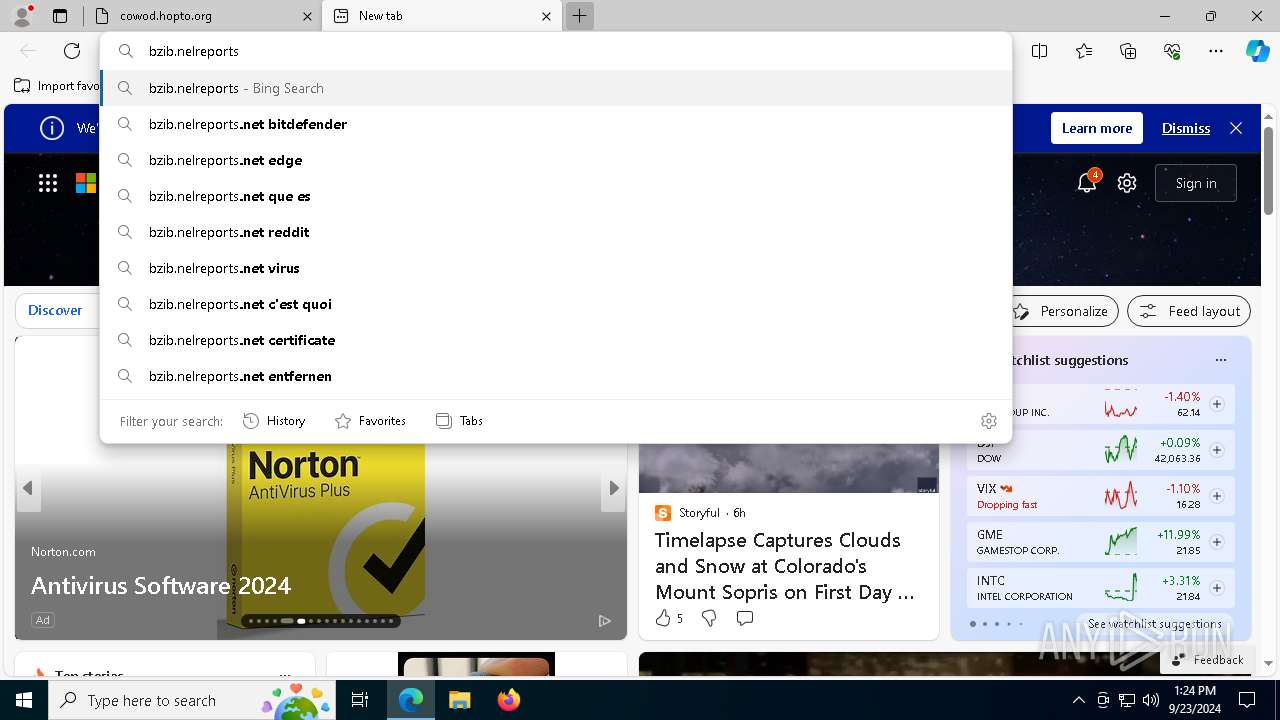Add GME GameStop to watchlist
This screenshot has height=720, width=1280.
(1217, 542)
